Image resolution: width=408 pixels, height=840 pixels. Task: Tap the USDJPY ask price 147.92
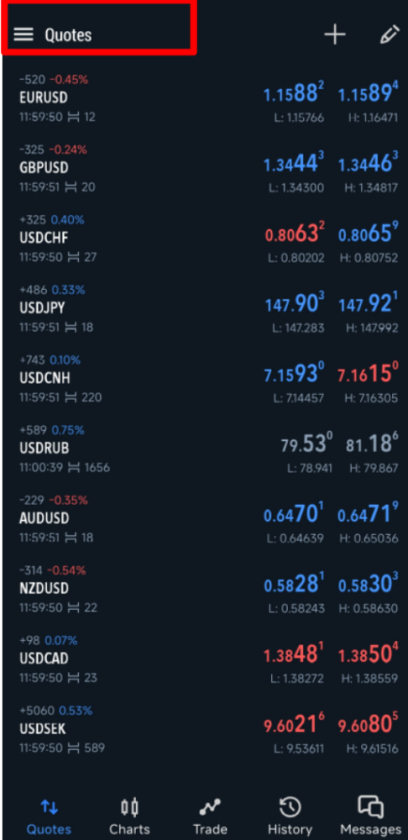[368, 304]
